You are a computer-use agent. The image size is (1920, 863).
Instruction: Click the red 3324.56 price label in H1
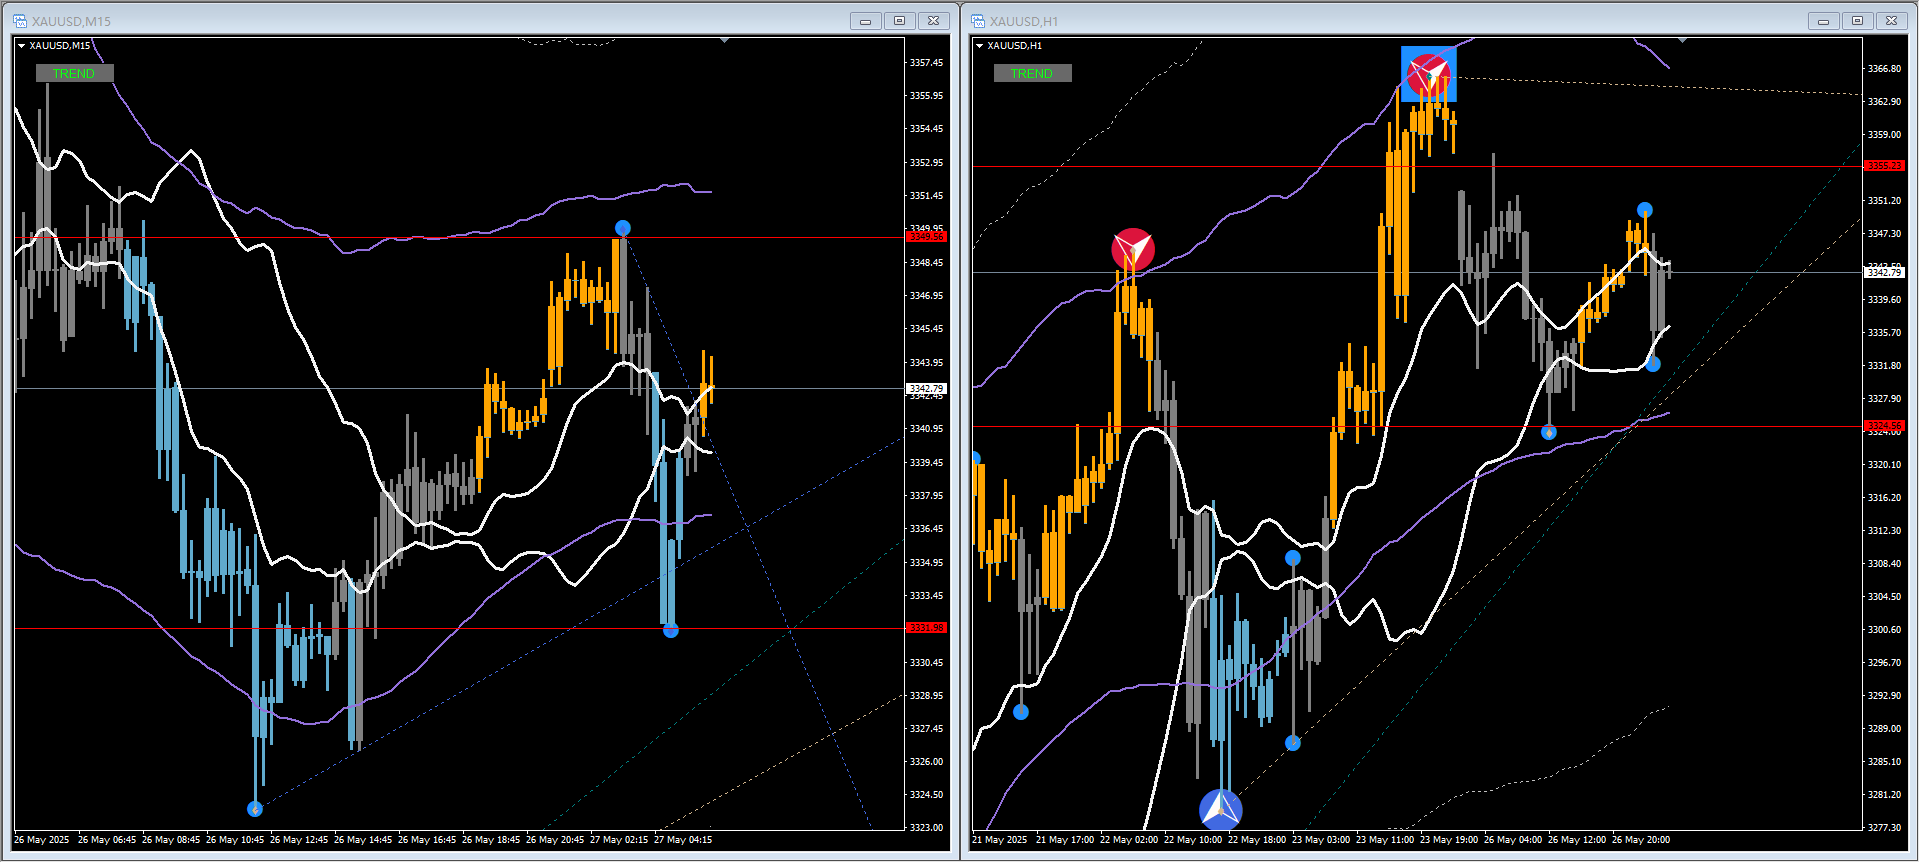point(1885,426)
